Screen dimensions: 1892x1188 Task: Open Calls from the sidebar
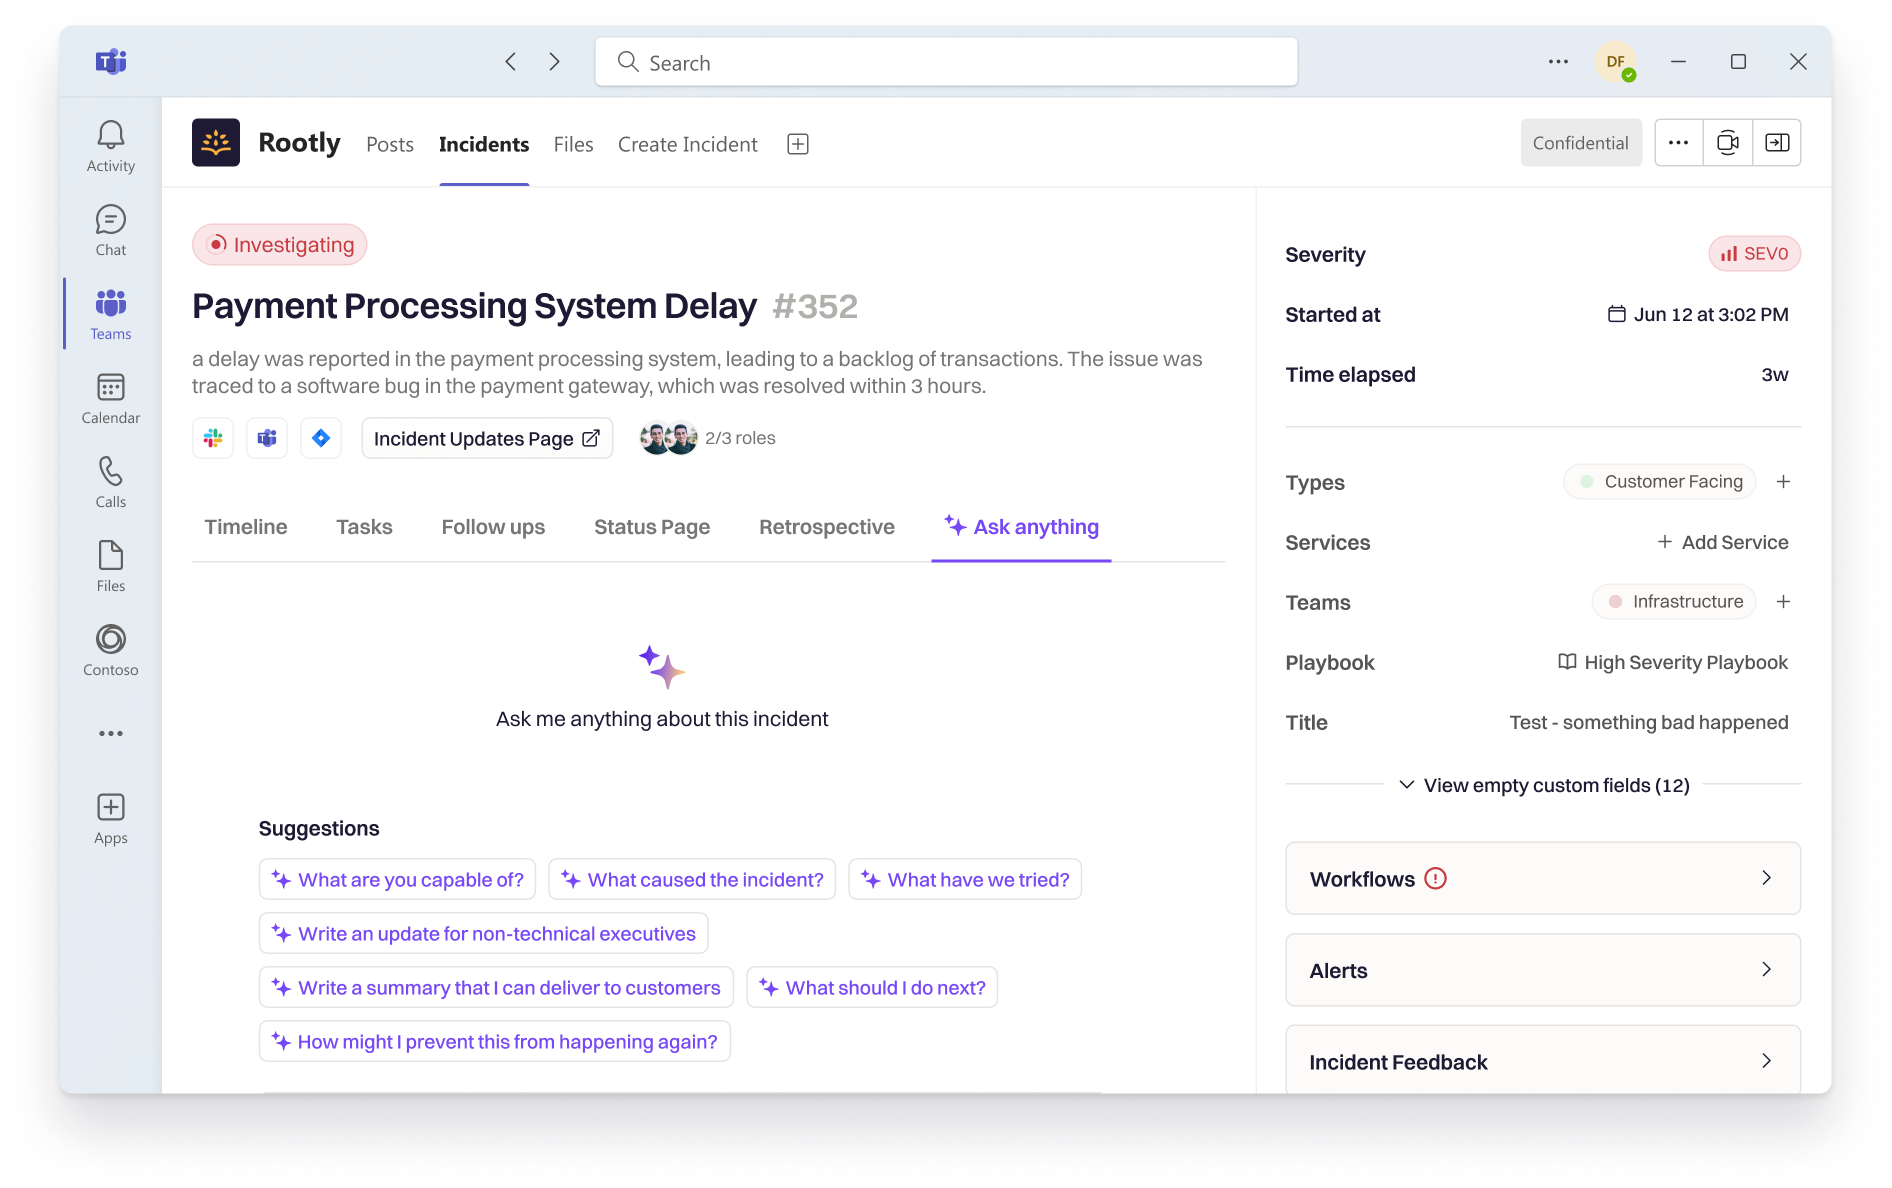click(110, 483)
